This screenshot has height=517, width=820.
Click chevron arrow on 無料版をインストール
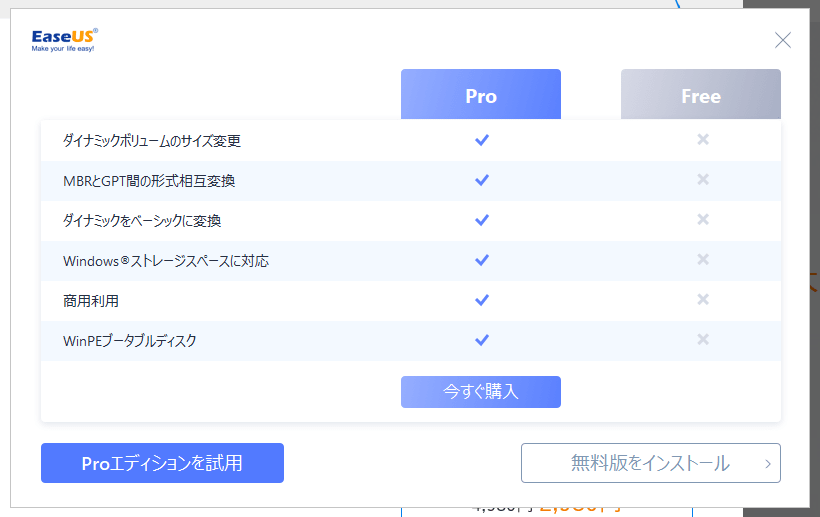point(768,464)
